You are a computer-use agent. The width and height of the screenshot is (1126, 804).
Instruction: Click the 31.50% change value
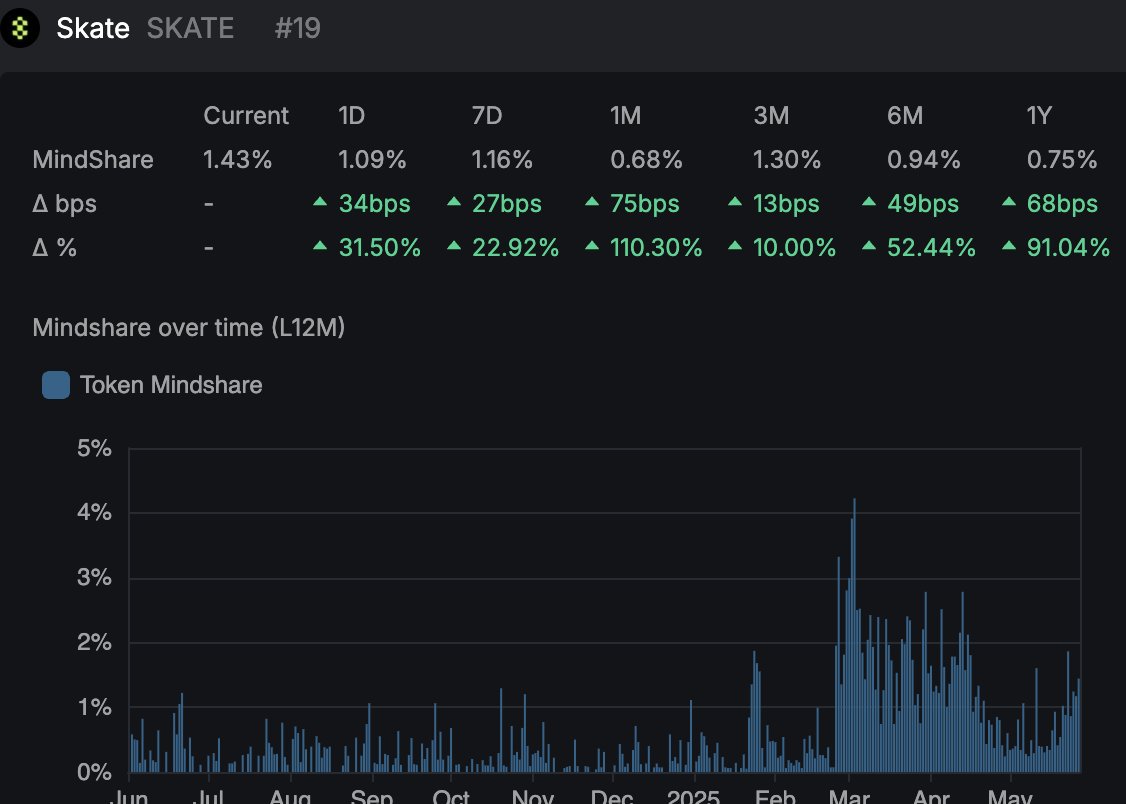point(380,248)
